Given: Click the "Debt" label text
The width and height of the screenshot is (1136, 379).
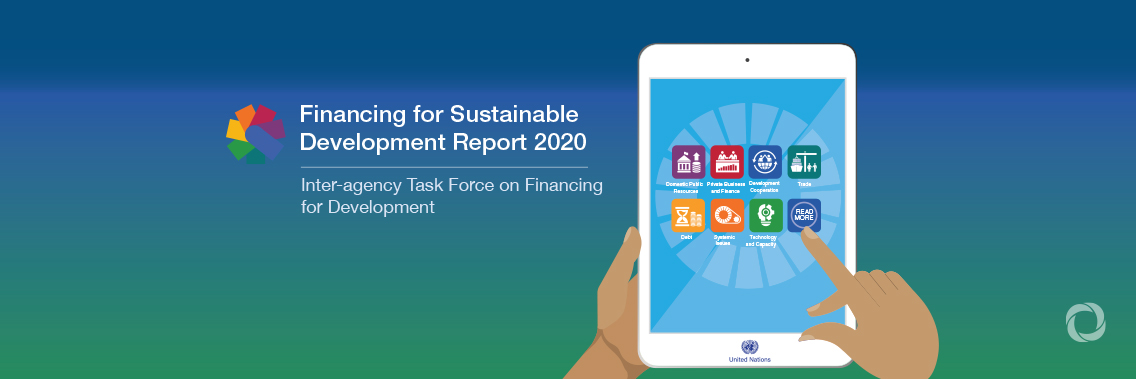Looking at the screenshot, I should pos(686,237).
